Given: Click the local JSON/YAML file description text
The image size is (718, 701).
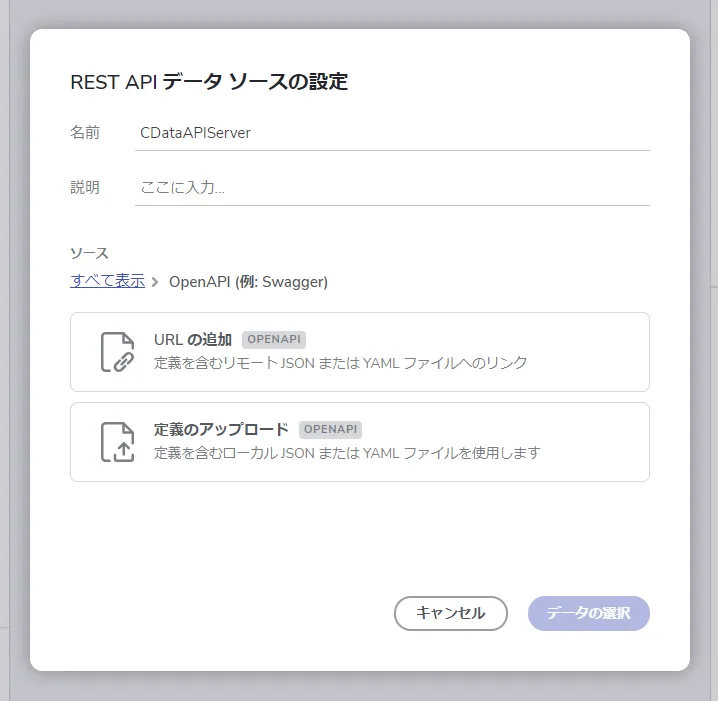Looking at the screenshot, I should pyautogui.click(x=347, y=453).
